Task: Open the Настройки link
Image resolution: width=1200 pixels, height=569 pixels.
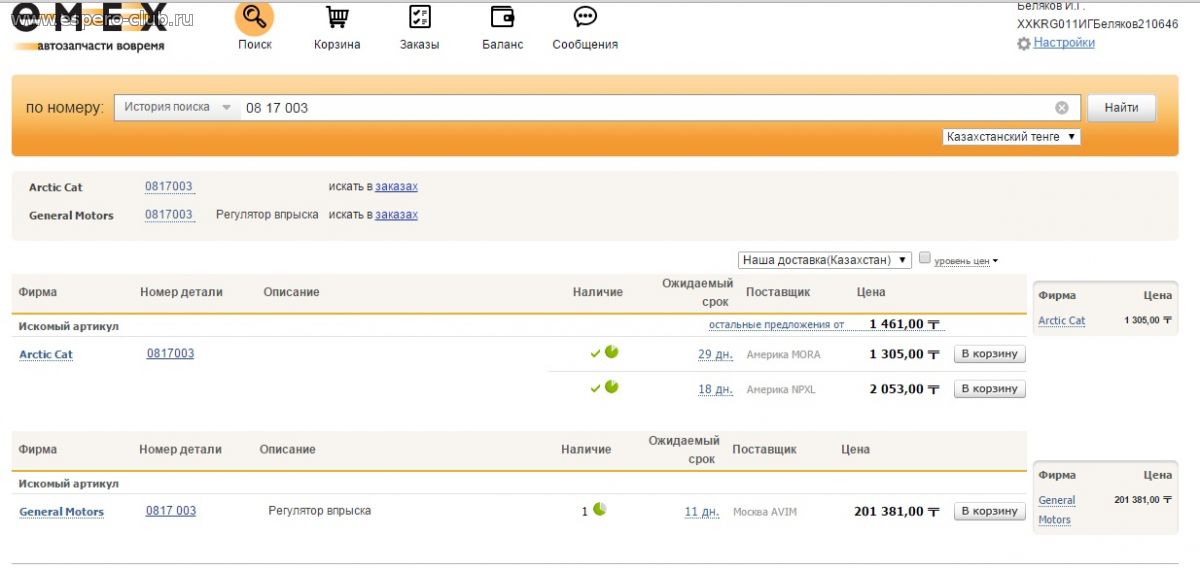Action: pyautogui.click(x=1064, y=43)
